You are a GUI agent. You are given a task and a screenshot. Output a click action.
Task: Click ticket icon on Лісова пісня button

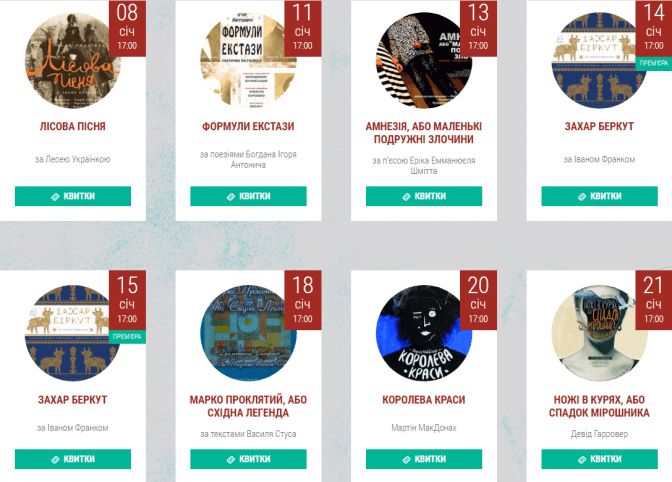(x=55, y=197)
